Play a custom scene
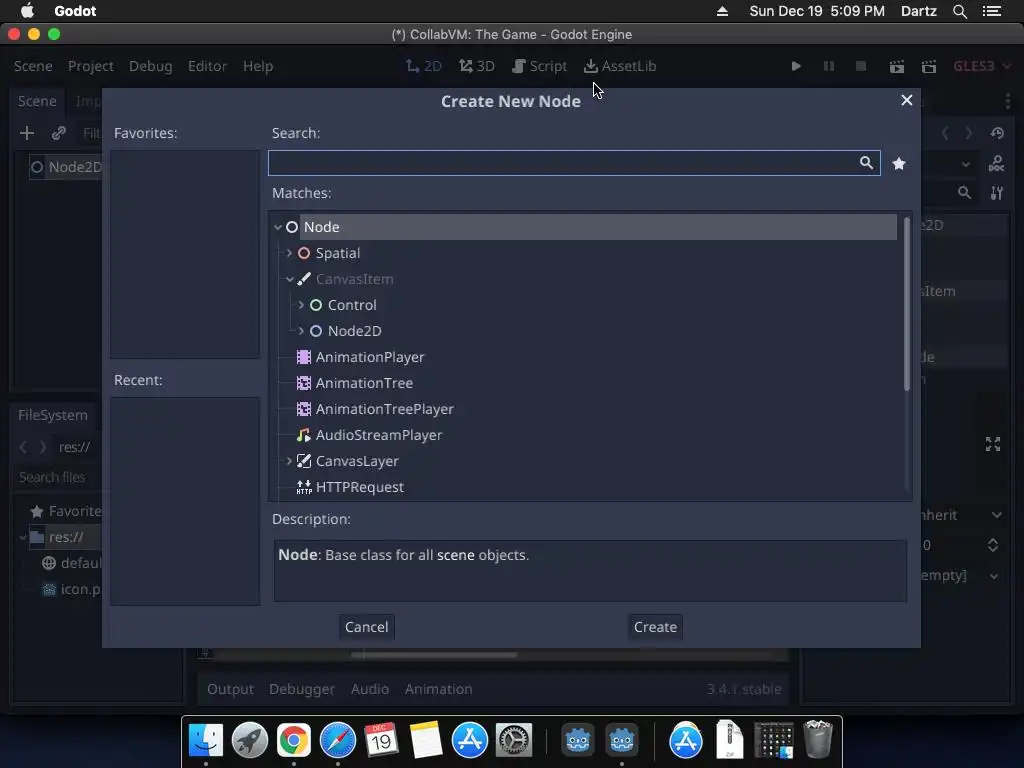Image resolution: width=1024 pixels, height=768 pixels. (929, 66)
